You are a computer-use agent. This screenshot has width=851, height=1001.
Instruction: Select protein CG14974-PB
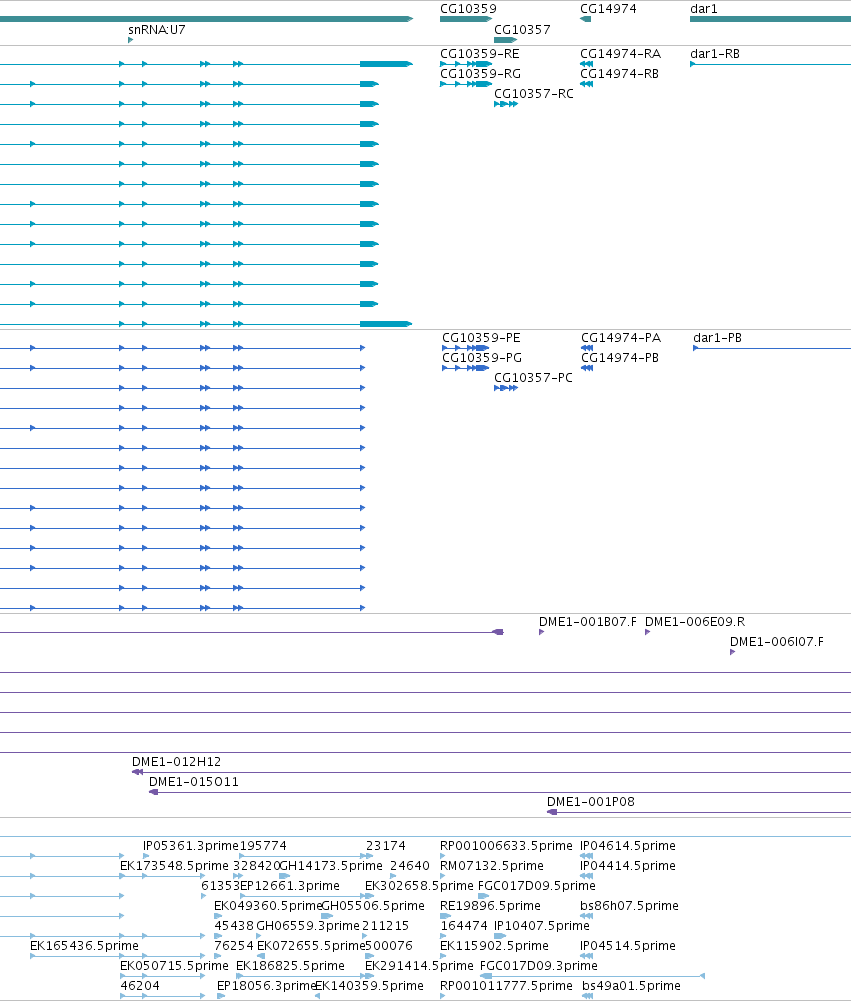click(619, 358)
